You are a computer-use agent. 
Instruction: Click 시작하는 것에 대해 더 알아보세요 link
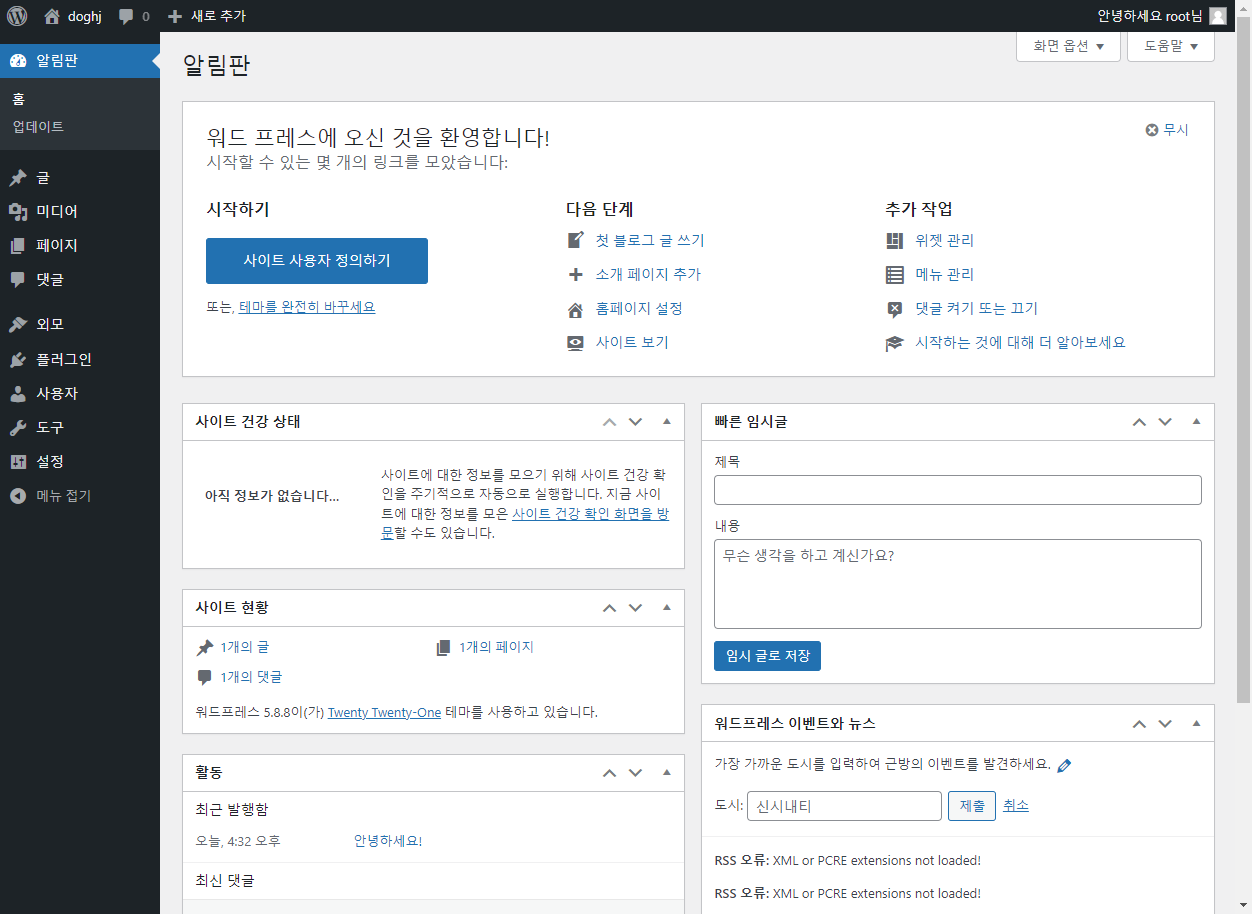pos(1020,342)
